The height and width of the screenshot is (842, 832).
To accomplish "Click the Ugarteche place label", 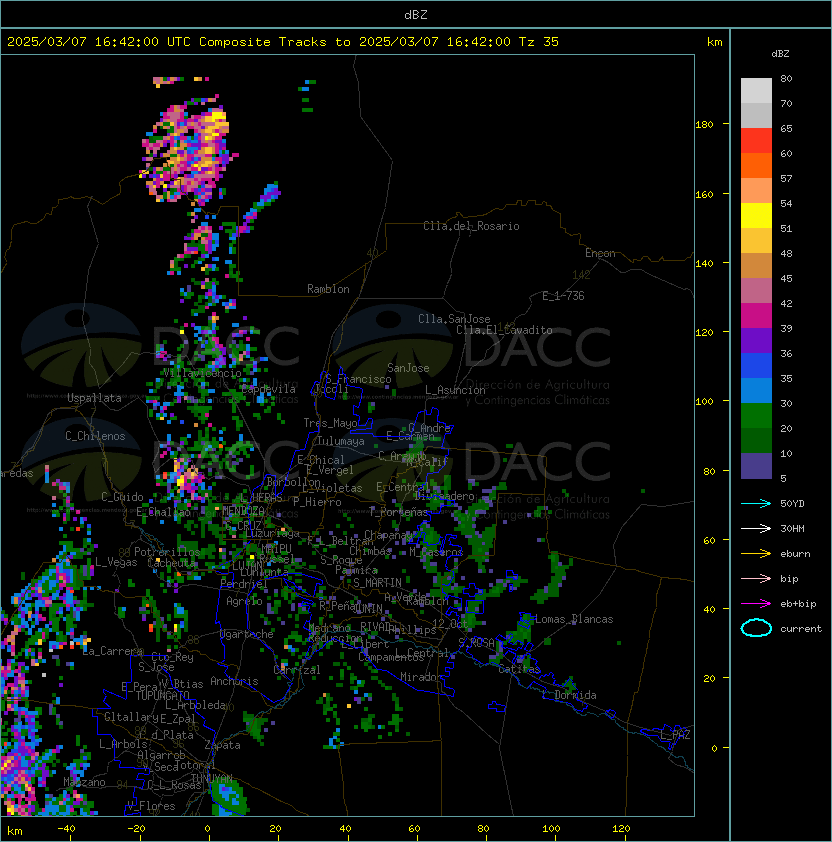I will point(246,634).
